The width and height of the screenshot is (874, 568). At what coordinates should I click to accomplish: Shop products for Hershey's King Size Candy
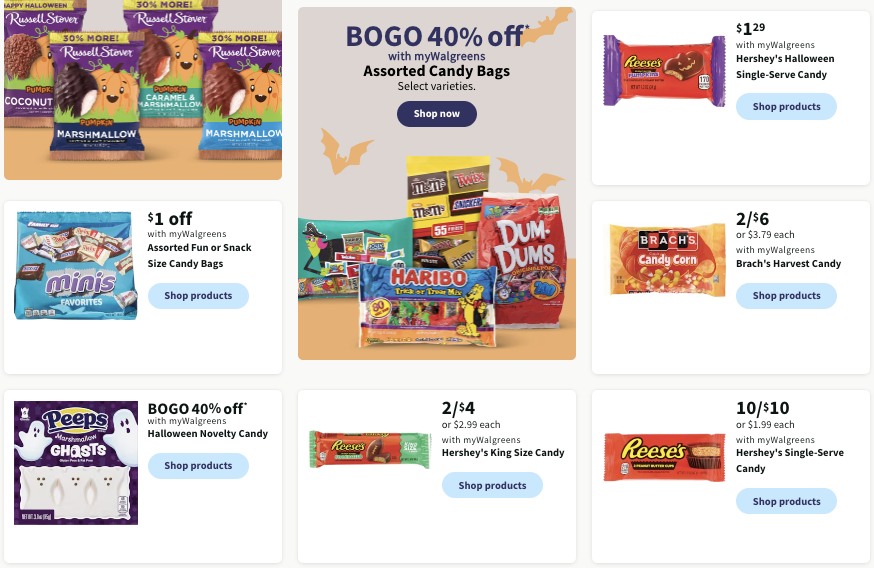point(492,485)
